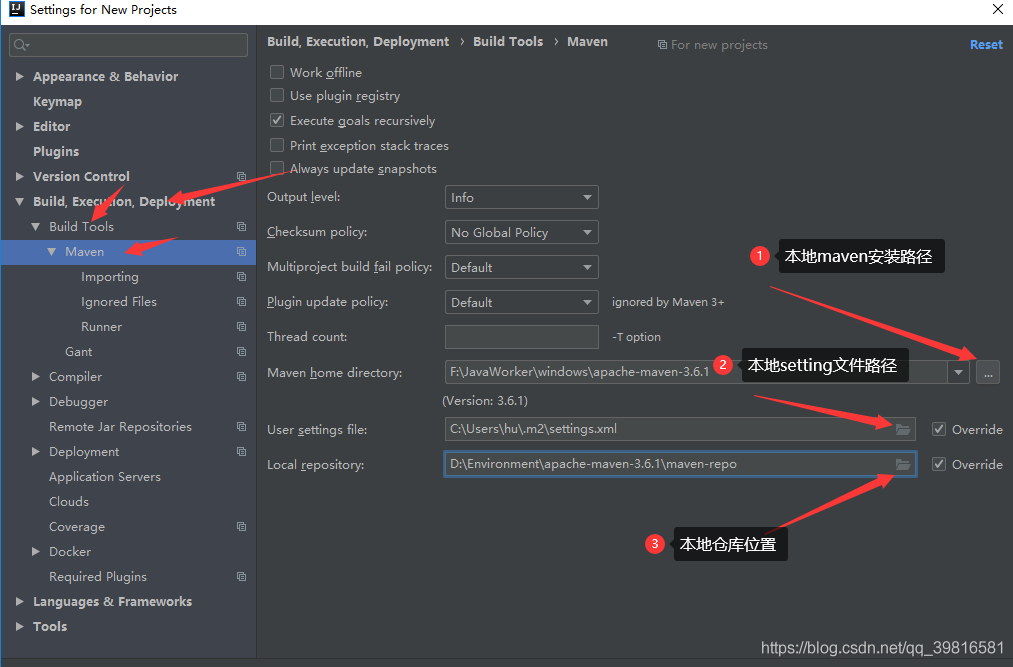
Task: Uncheck Execute goals recursively
Action: tap(277, 120)
